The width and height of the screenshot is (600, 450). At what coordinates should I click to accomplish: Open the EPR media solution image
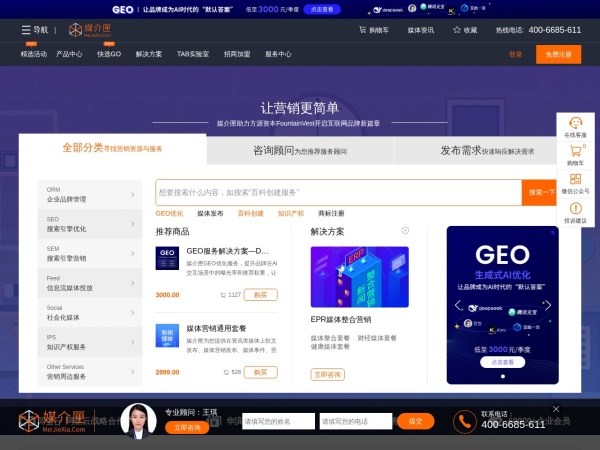[x=359, y=277]
